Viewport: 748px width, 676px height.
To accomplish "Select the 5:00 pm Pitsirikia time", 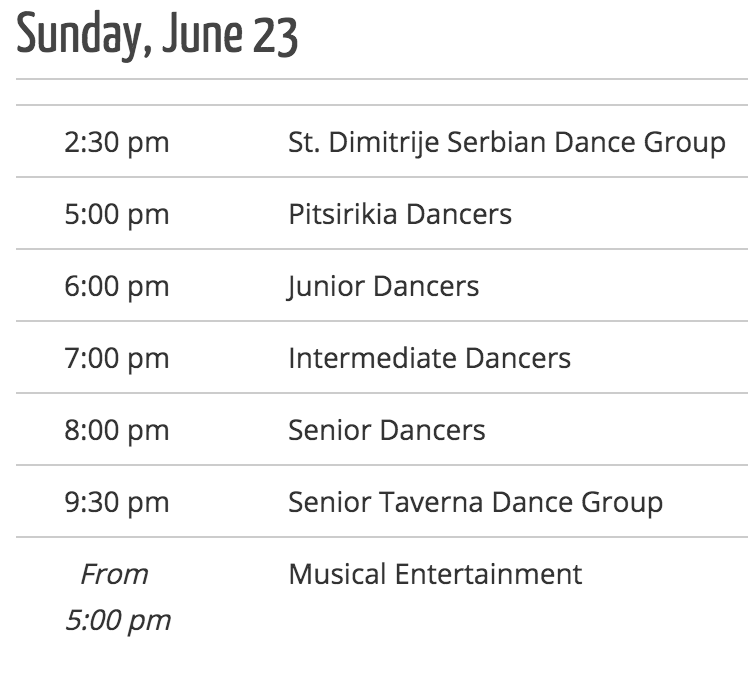I will [117, 214].
